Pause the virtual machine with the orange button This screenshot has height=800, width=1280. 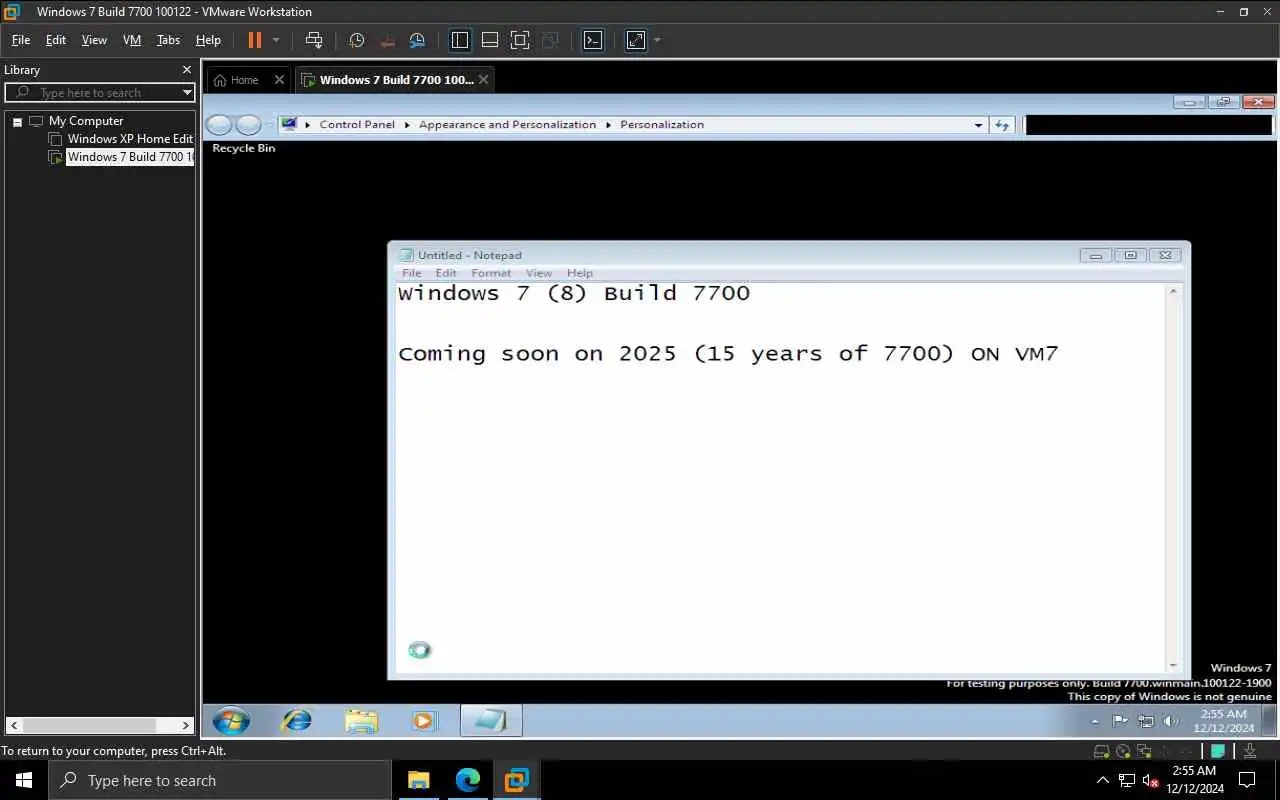254,40
